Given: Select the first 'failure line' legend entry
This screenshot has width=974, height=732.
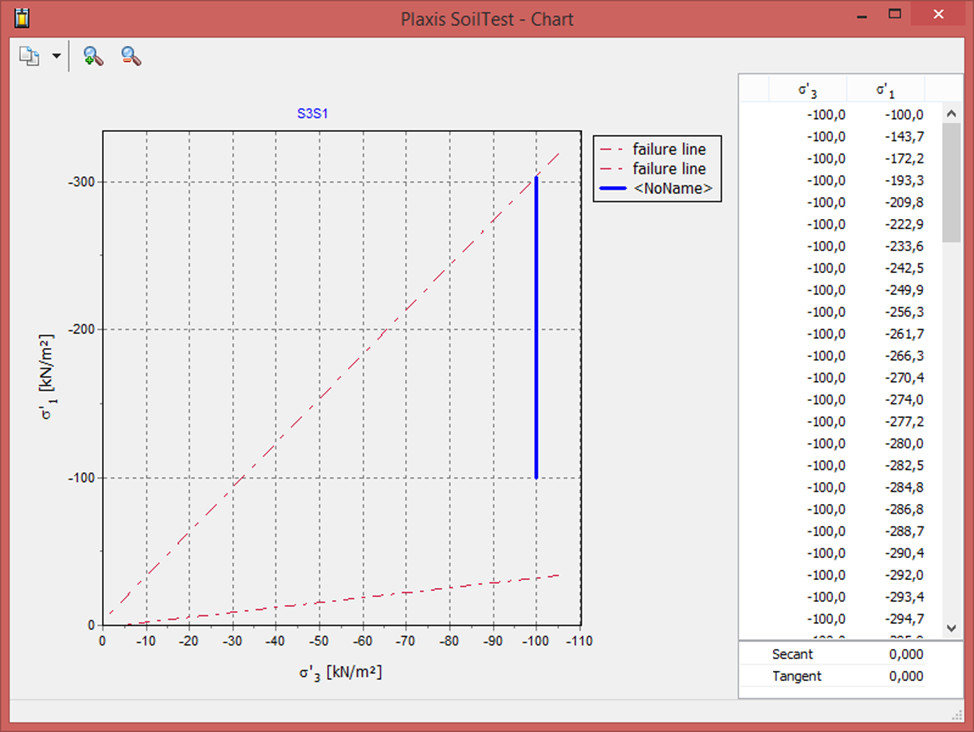Looking at the screenshot, I should [x=668, y=150].
